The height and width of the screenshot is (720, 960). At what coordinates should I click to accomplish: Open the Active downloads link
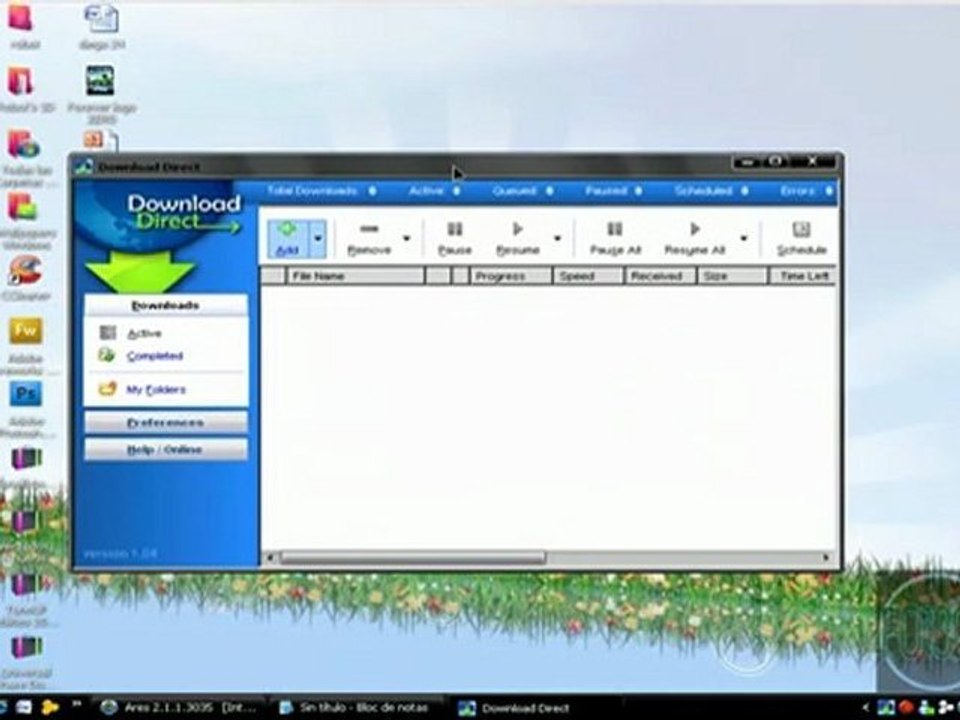144,334
